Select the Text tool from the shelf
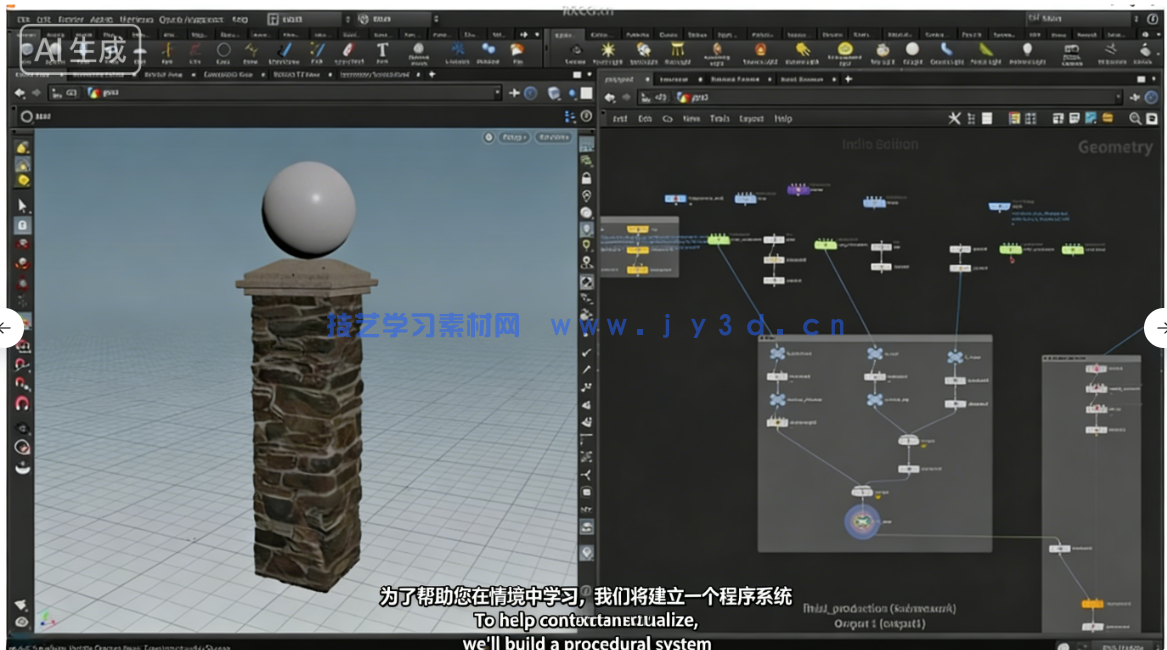This screenshot has width=1167, height=650. click(x=384, y=49)
